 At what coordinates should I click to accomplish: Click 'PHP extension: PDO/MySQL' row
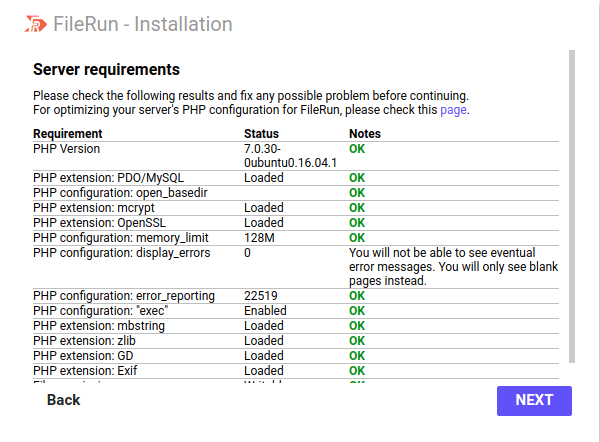(x=296, y=178)
